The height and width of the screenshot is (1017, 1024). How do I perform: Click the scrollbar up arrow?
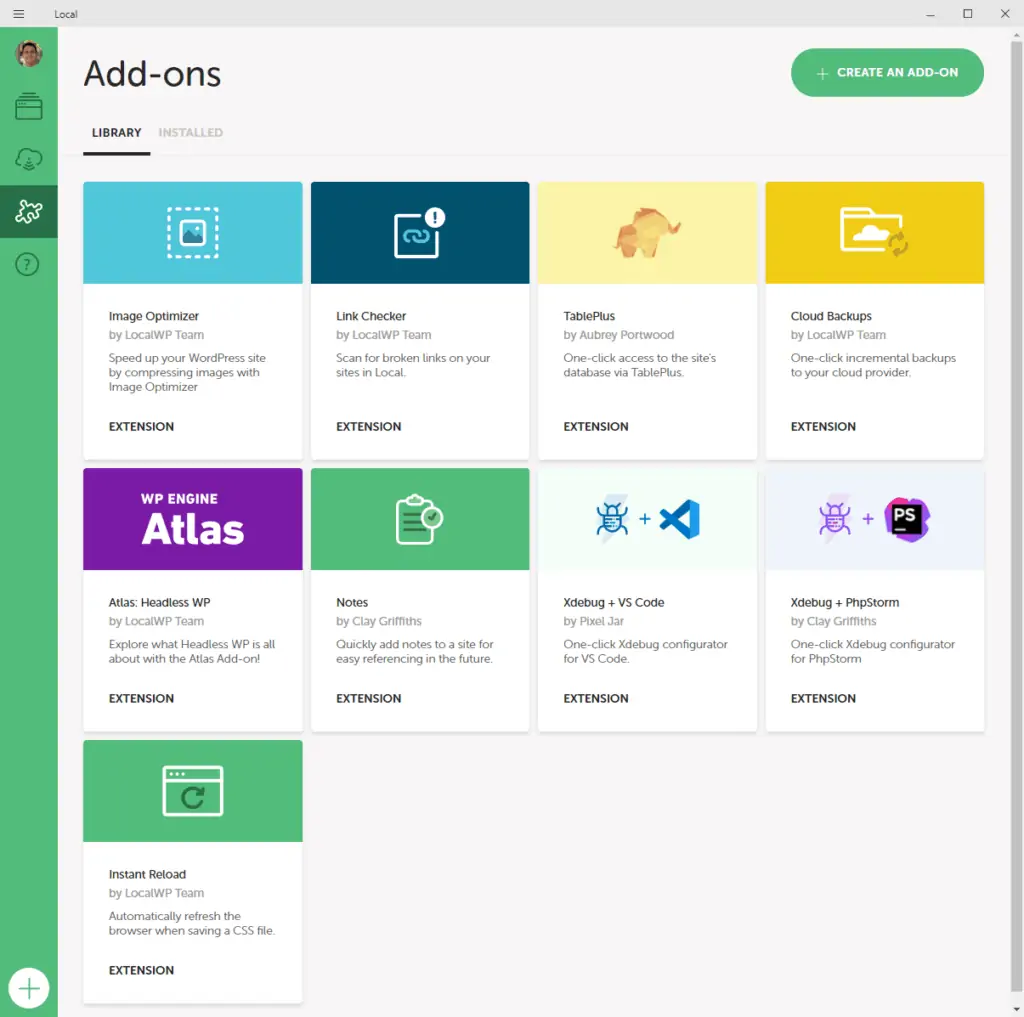pyautogui.click(x=1016, y=33)
